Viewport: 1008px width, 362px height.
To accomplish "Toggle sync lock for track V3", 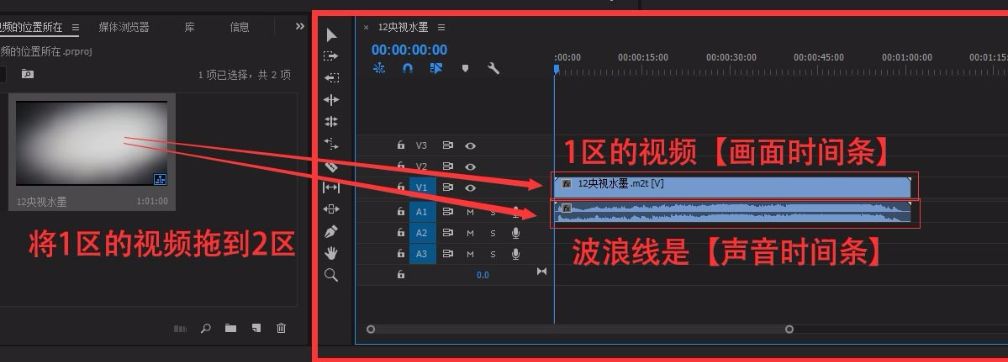I will pyautogui.click(x=448, y=146).
